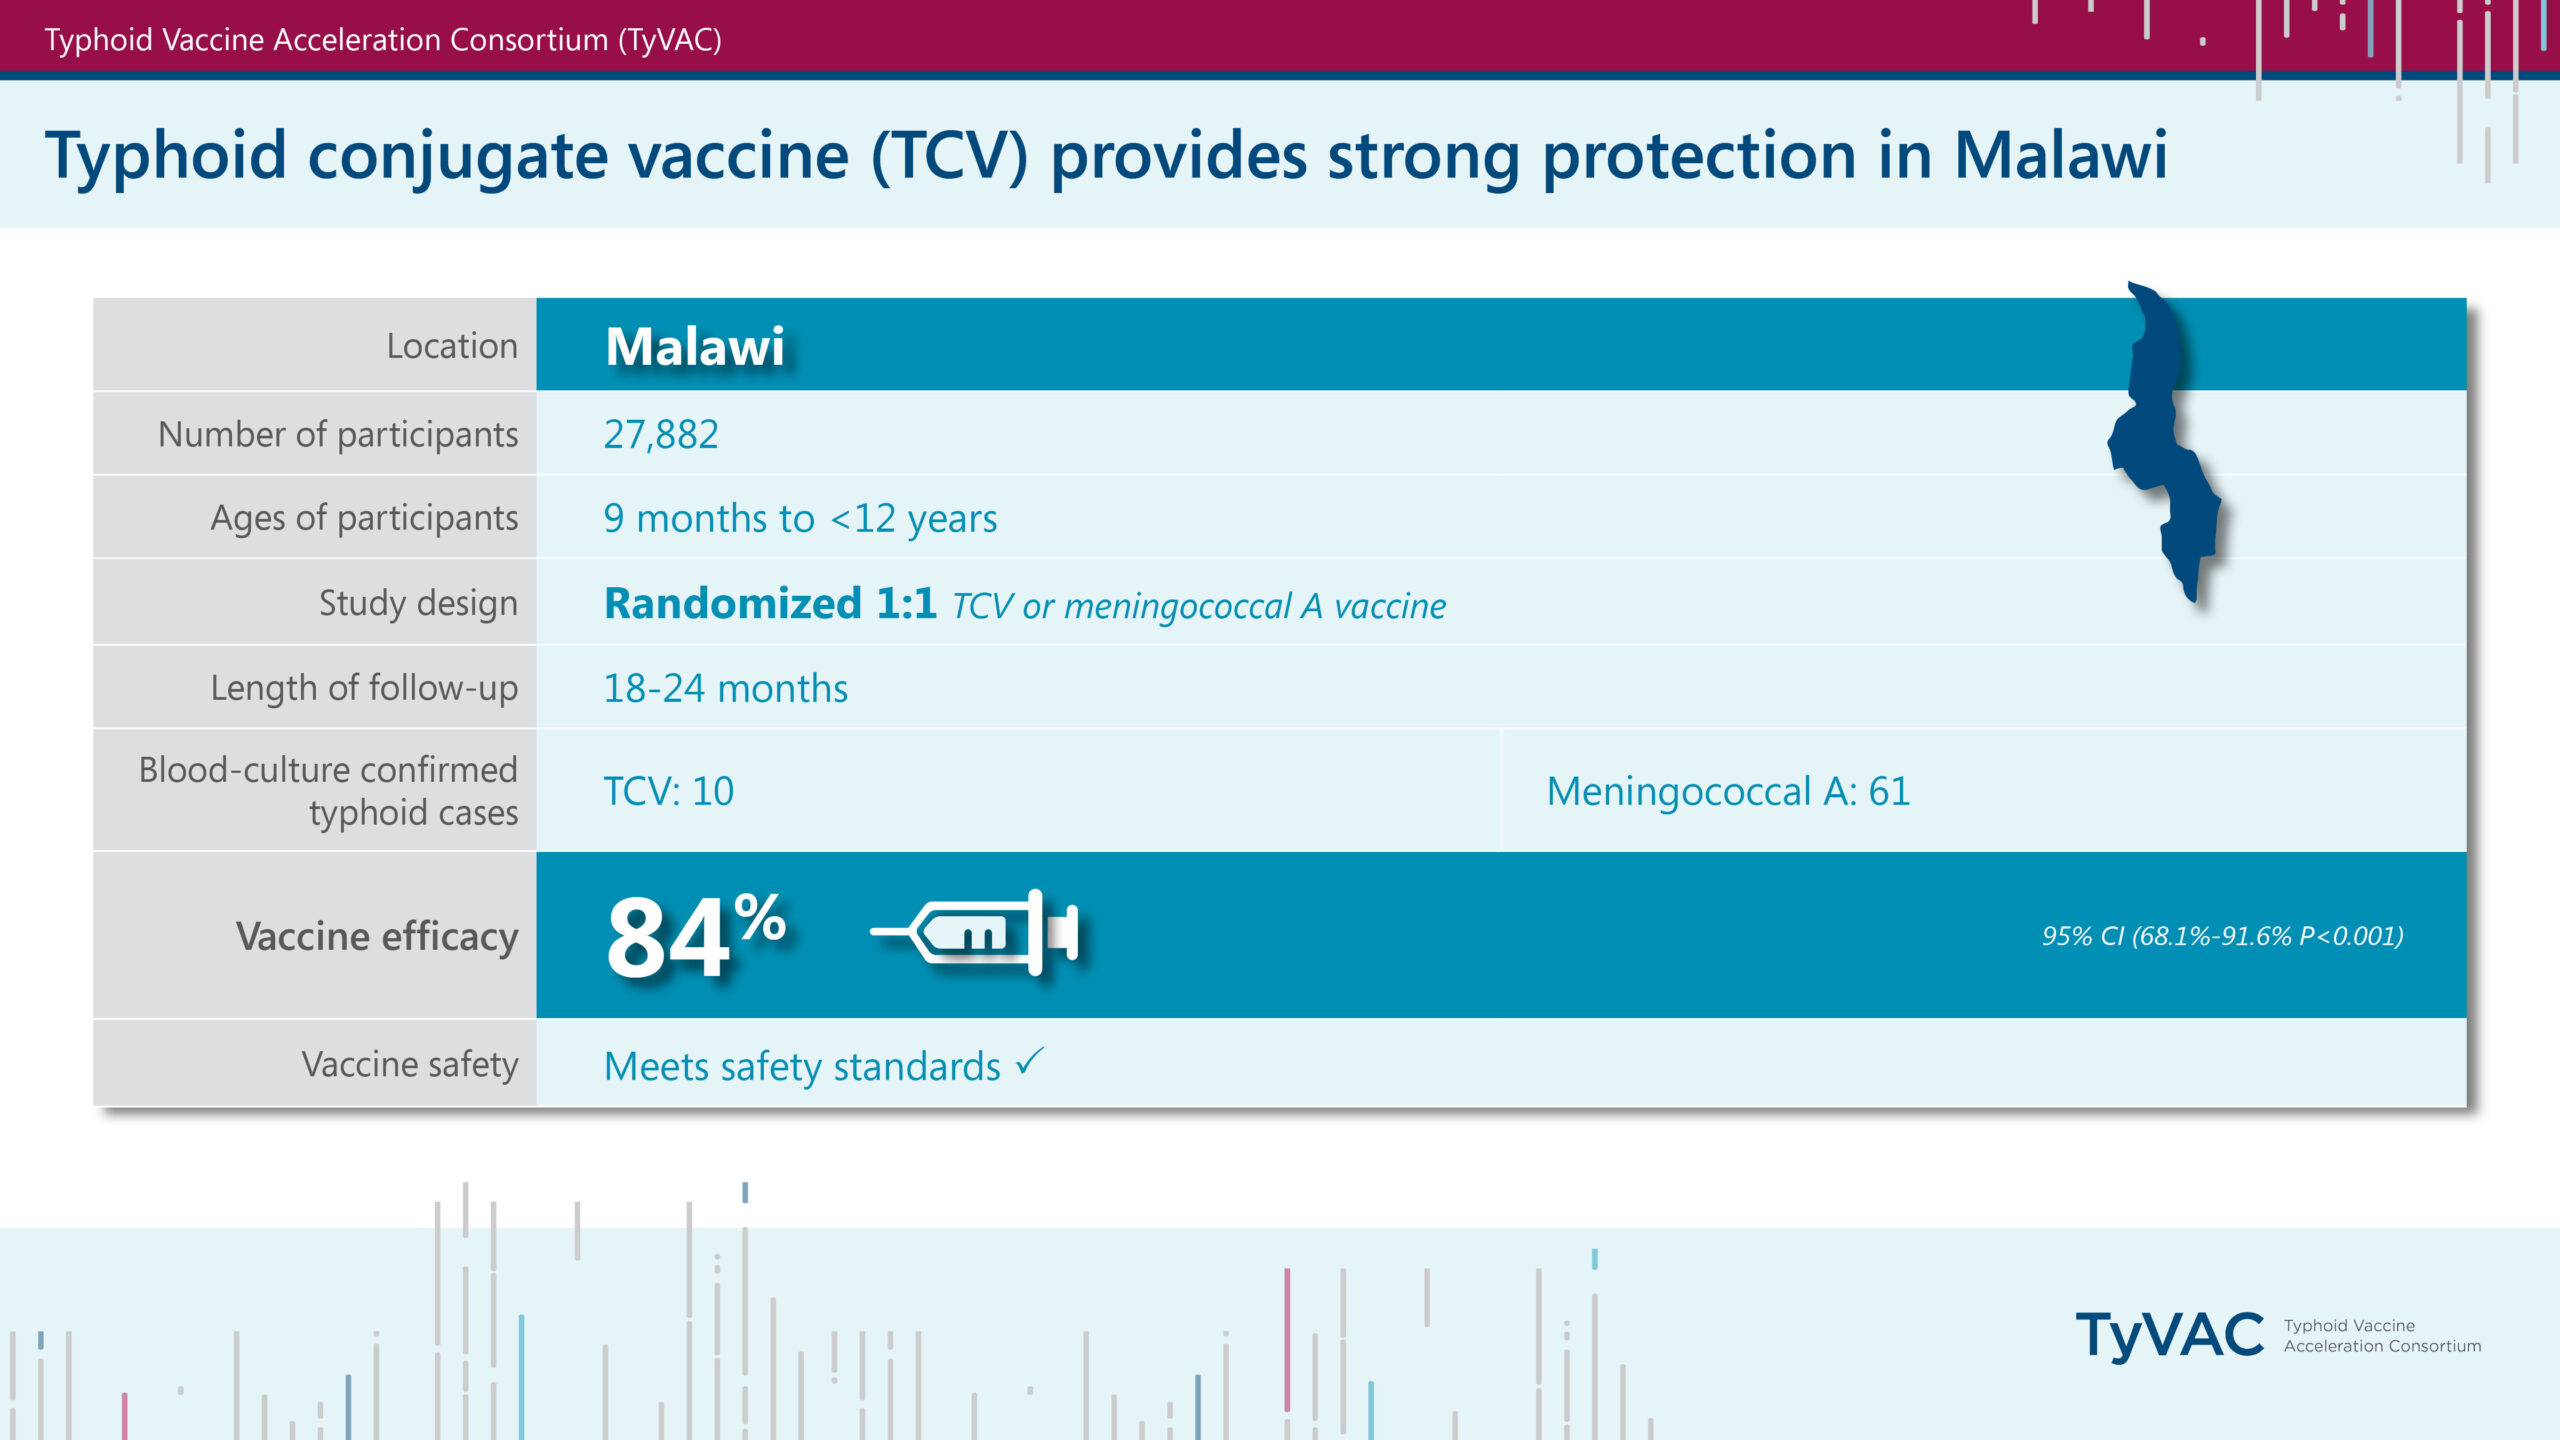The image size is (2560, 1440).
Task: Click the Vaccine safety row label
Action: click(410, 1064)
